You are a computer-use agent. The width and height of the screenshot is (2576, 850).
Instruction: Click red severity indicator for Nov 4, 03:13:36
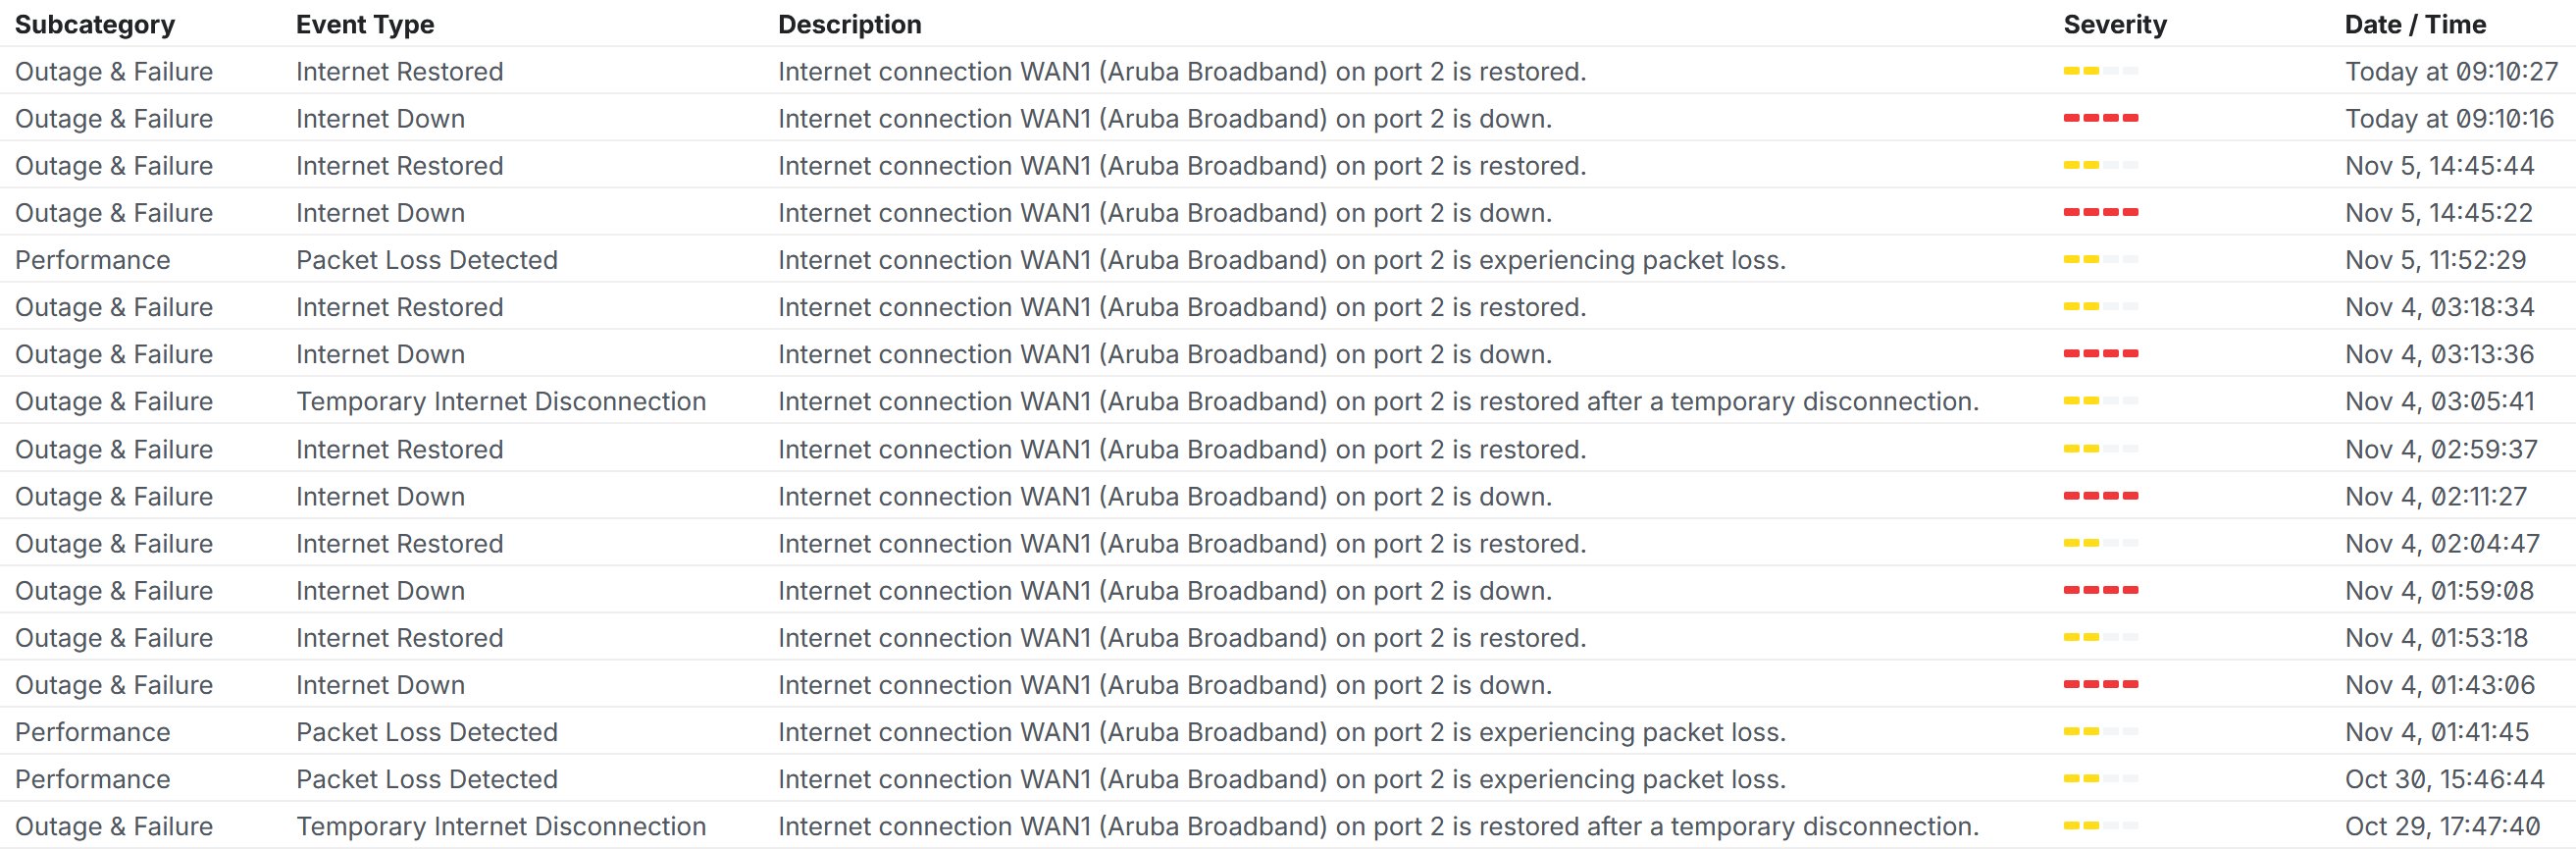click(x=2100, y=354)
